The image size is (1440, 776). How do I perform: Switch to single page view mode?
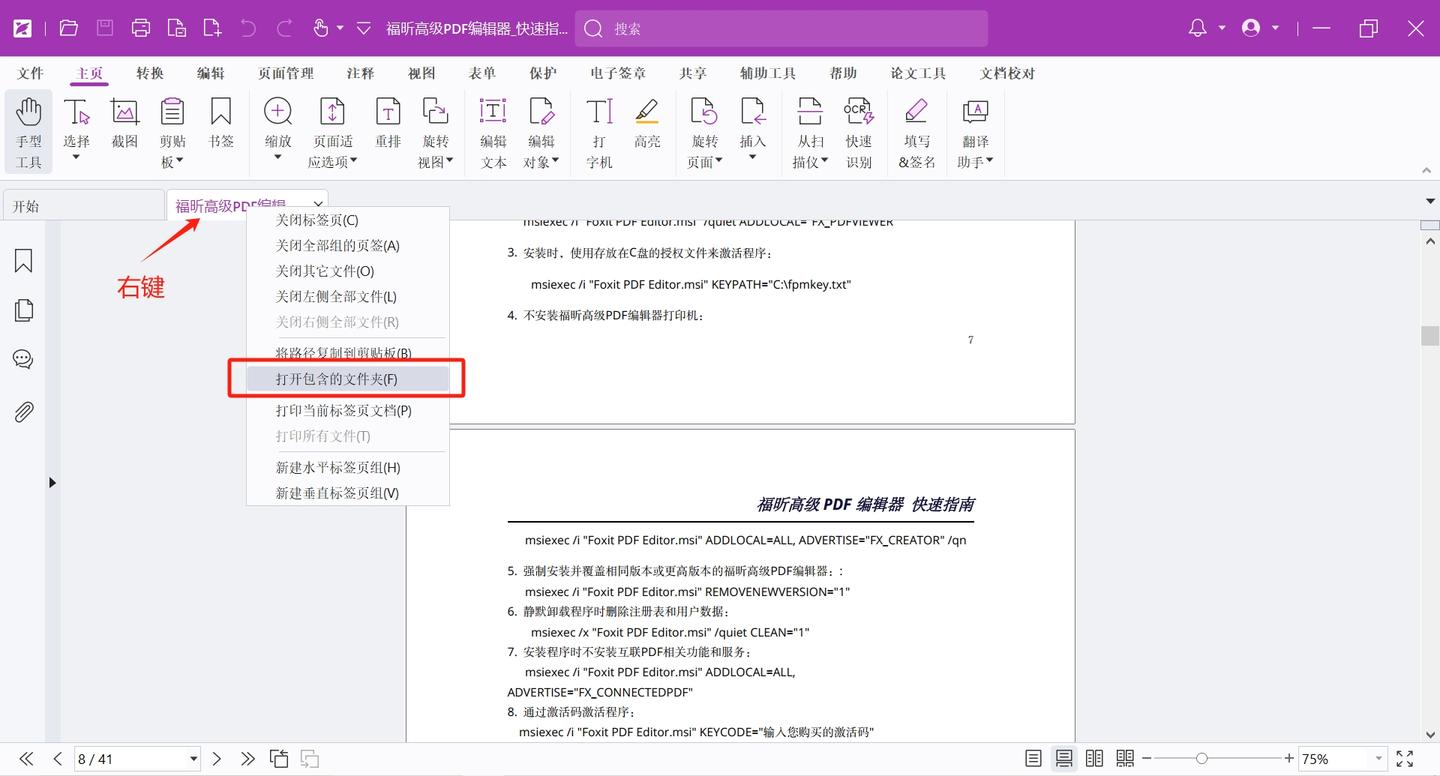point(1034,759)
